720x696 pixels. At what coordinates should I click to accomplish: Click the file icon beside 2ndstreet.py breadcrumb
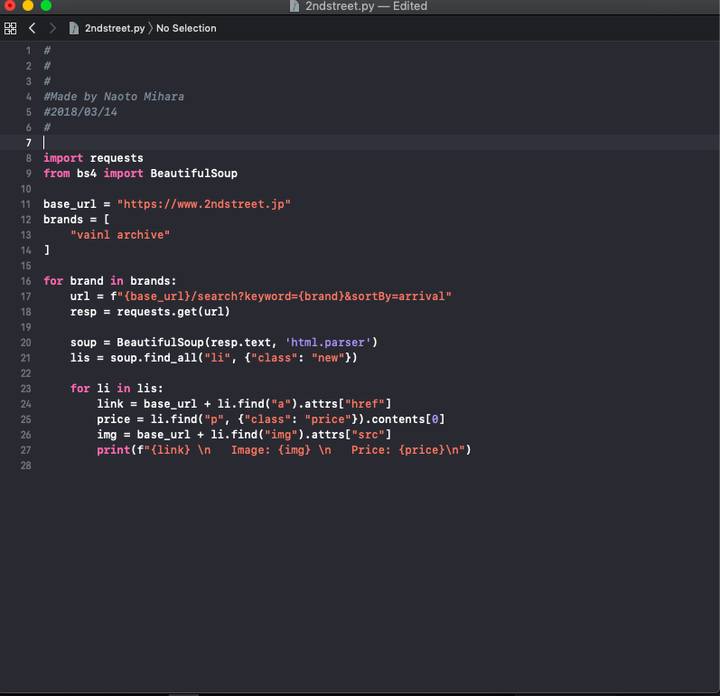tap(75, 28)
